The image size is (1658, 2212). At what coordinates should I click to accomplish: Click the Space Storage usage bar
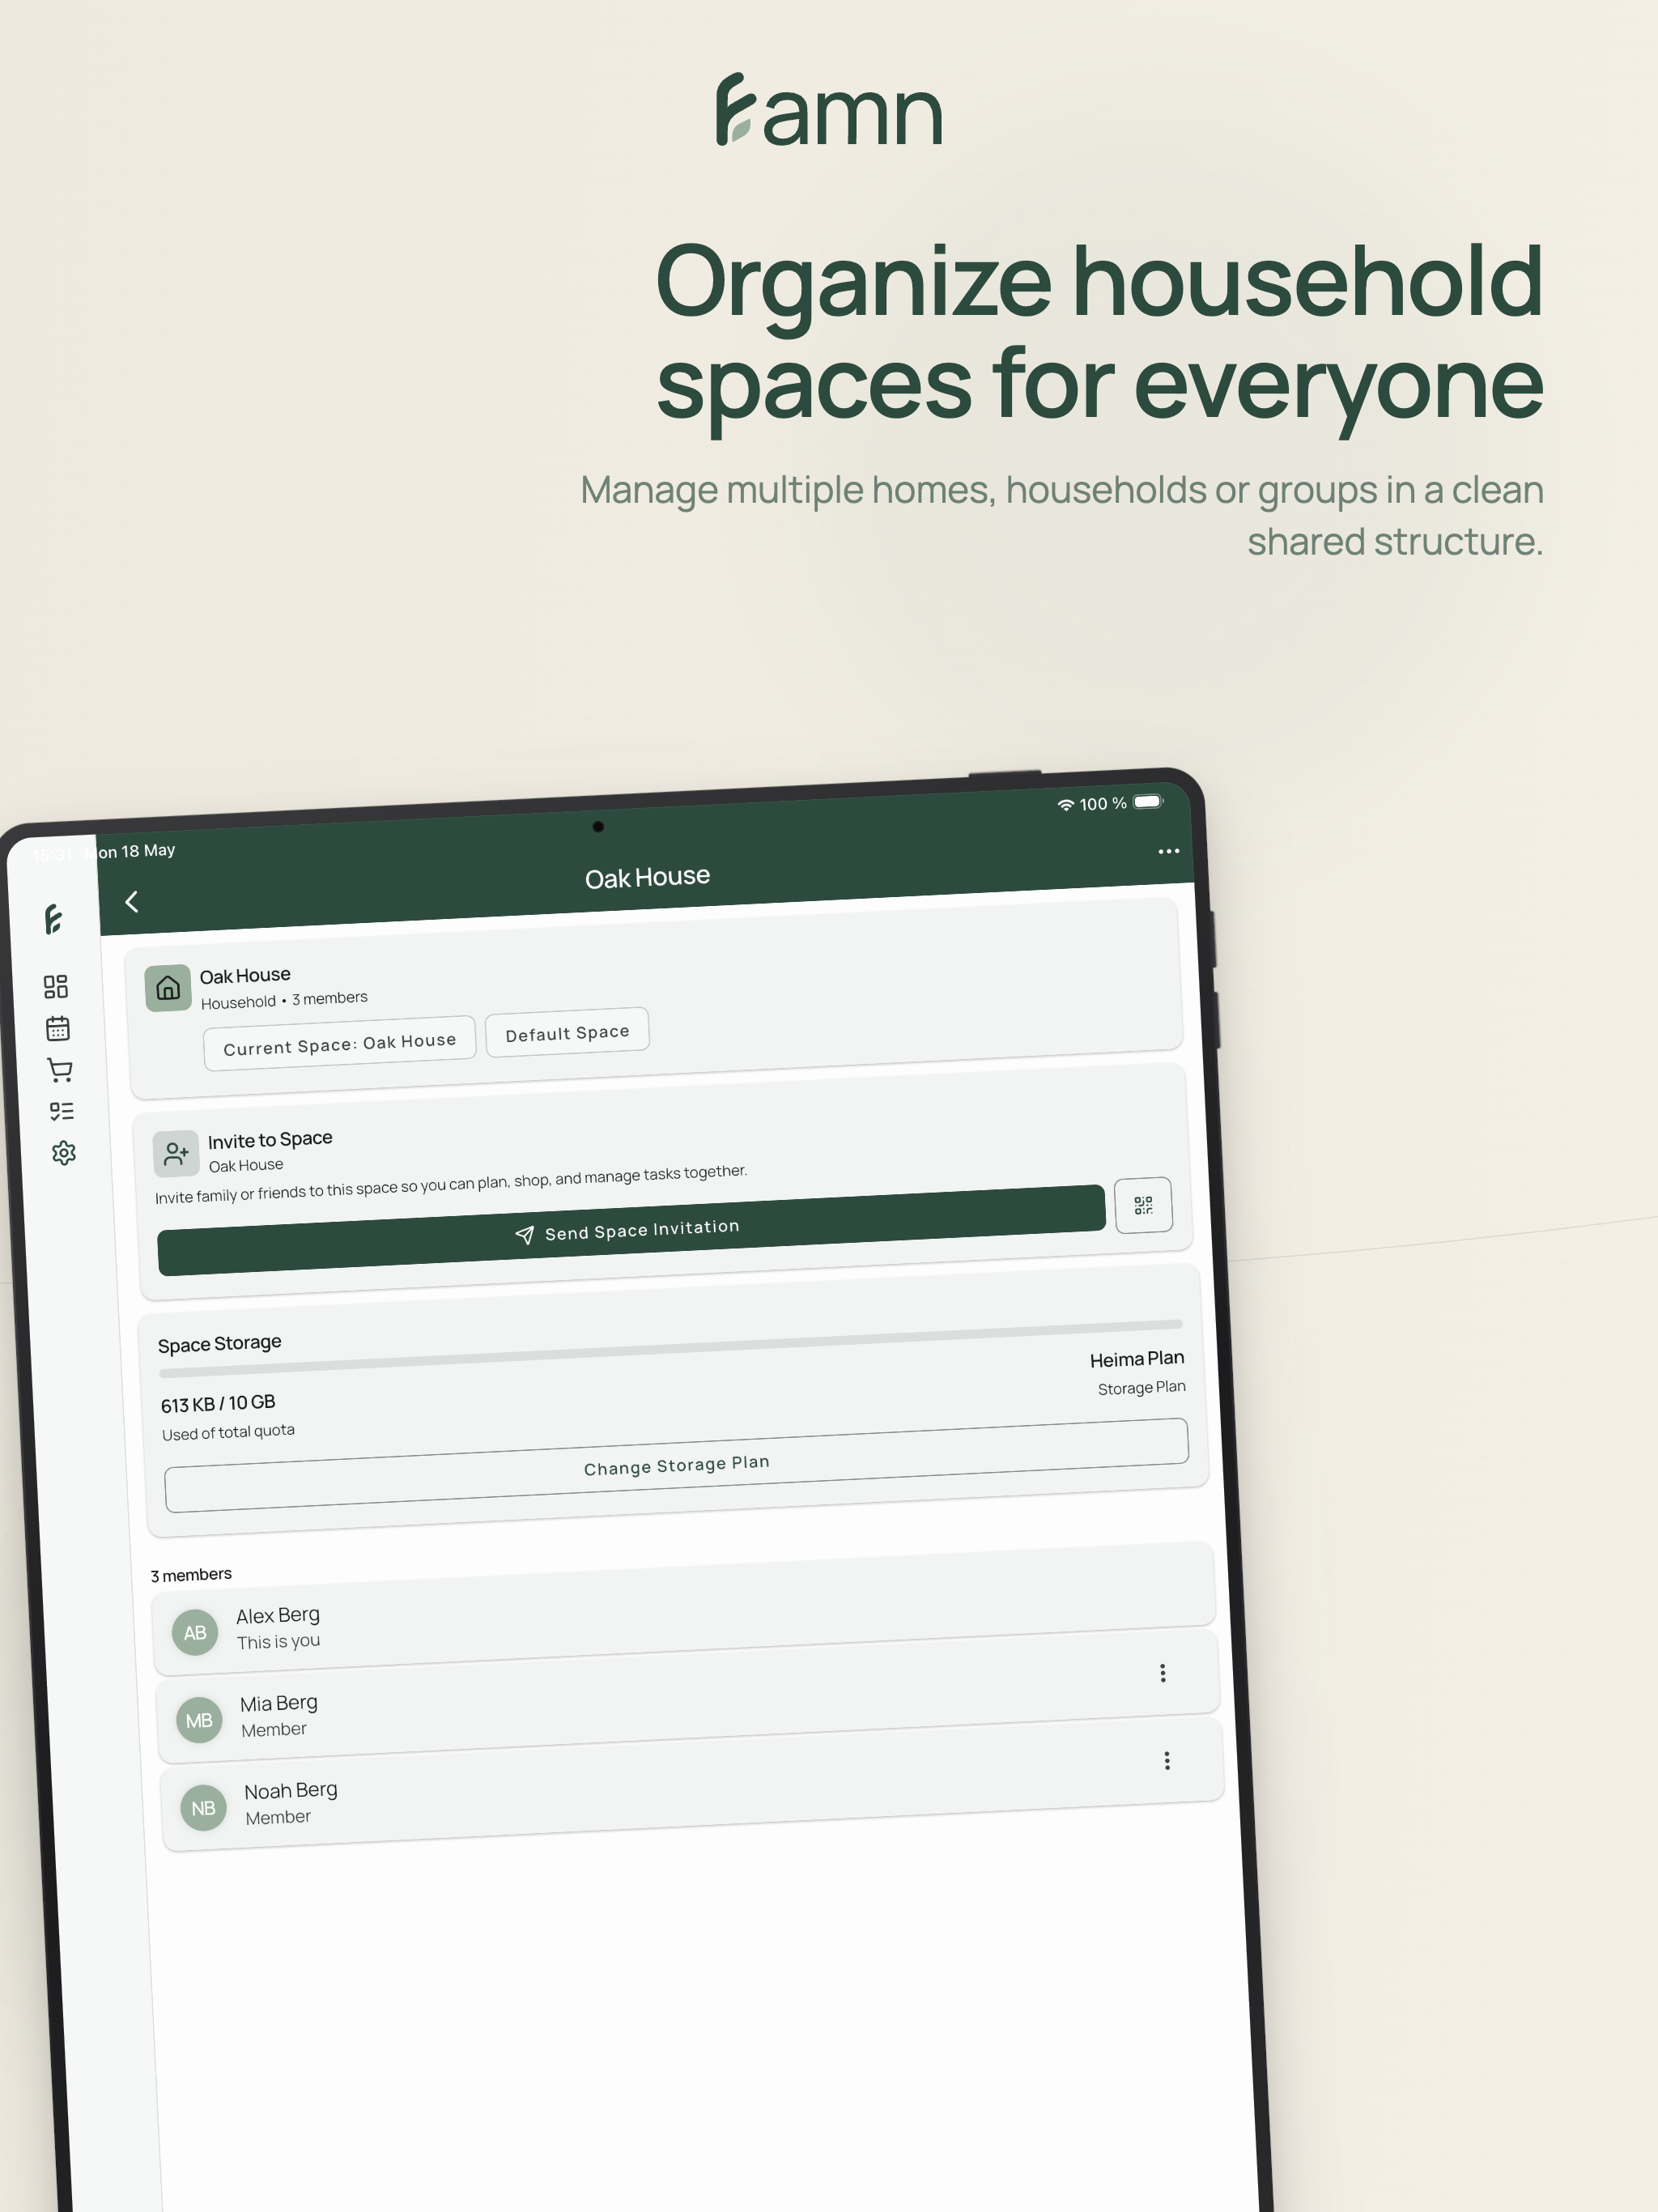[x=670, y=1349]
